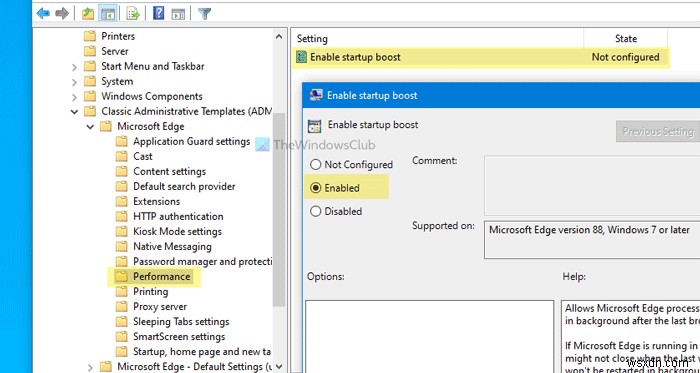Screen dimensions: 700x373
Task: Select SmartScreen settings folder
Action: click(179, 337)
